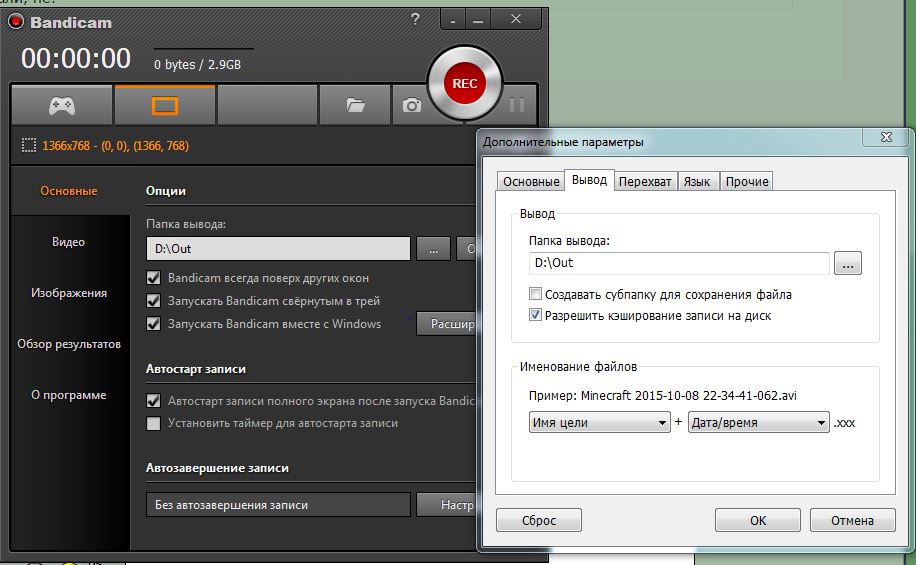Image resolution: width=916 pixels, height=565 pixels.
Task: Close the Дополнительные параметры dialog
Action: (886, 137)
